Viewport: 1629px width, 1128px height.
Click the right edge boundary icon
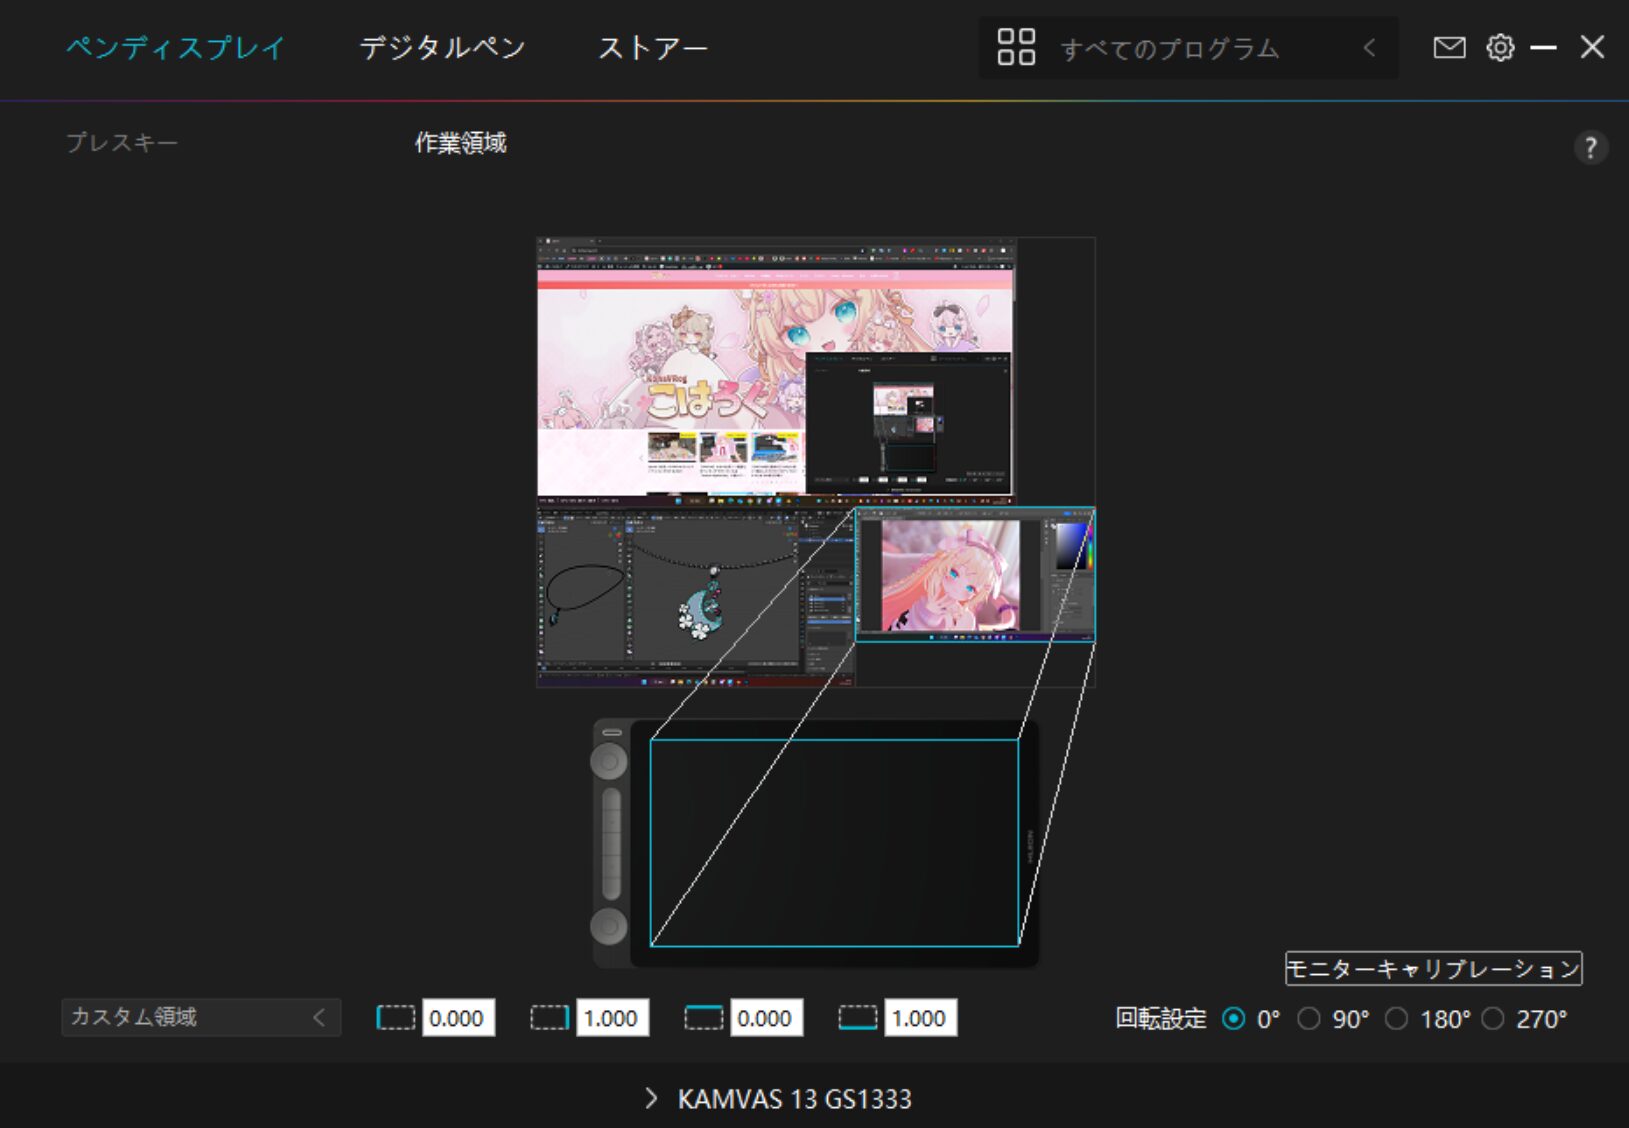coord(549,1018)
